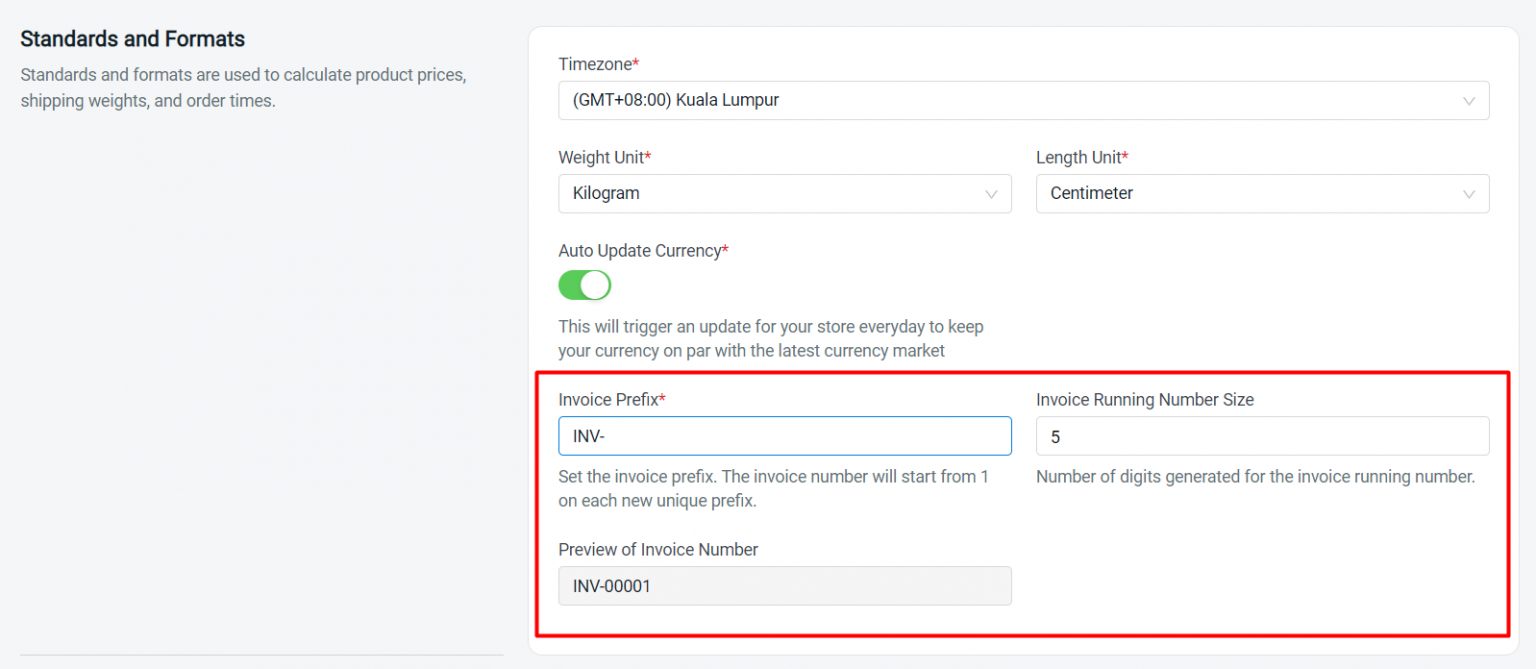Click the Preview of Invoice Number field

coord(784,586)
